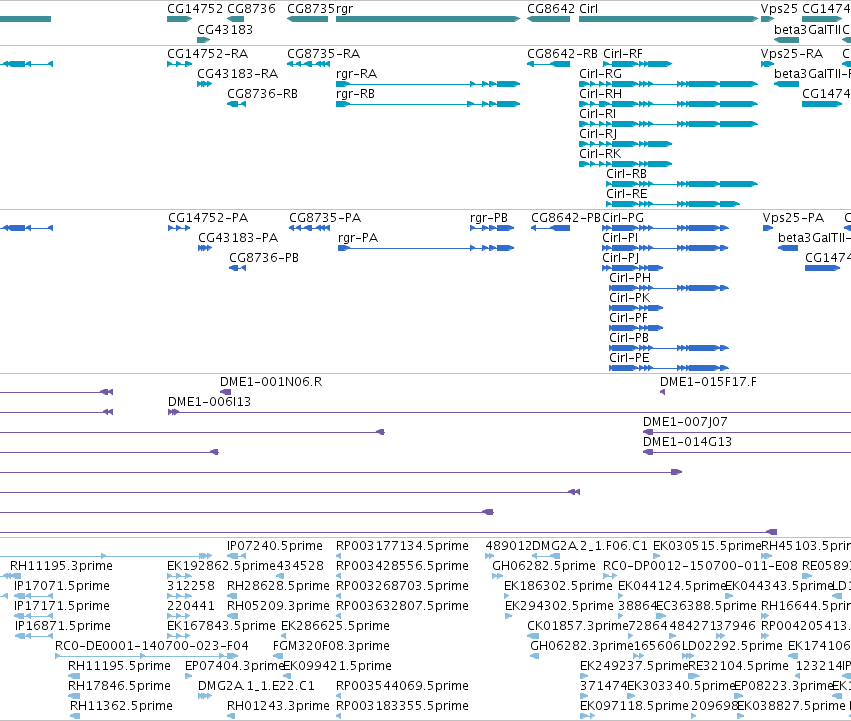Select protein Cirl-PJ
The height and width of the screenshot is (721, 851).
pos(633,268)
